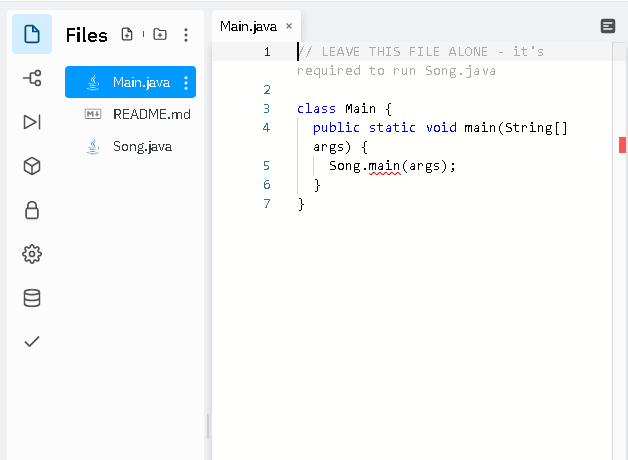Image resolution: width=628 pixels, height=460 pixels.
Task: Click line number 7 in gutter
Action: click(267, 203)
